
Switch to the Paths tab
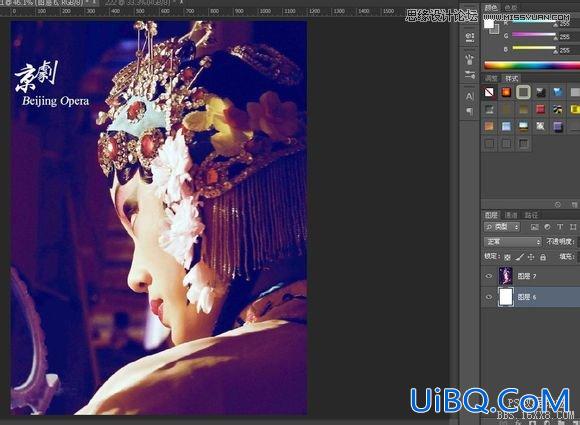pyautogui.click(x=531, y=215)
